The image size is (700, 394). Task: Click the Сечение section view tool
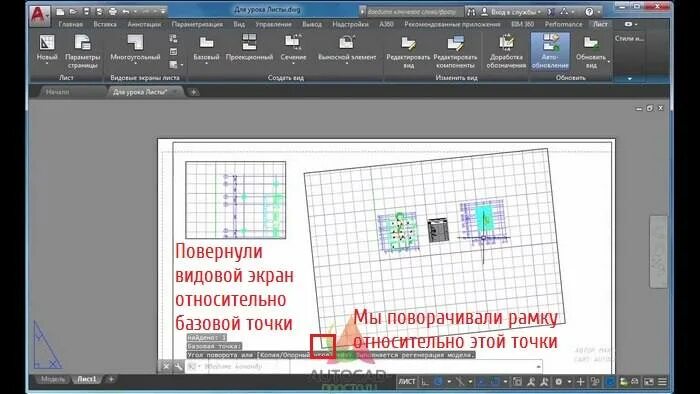[293, 49]
